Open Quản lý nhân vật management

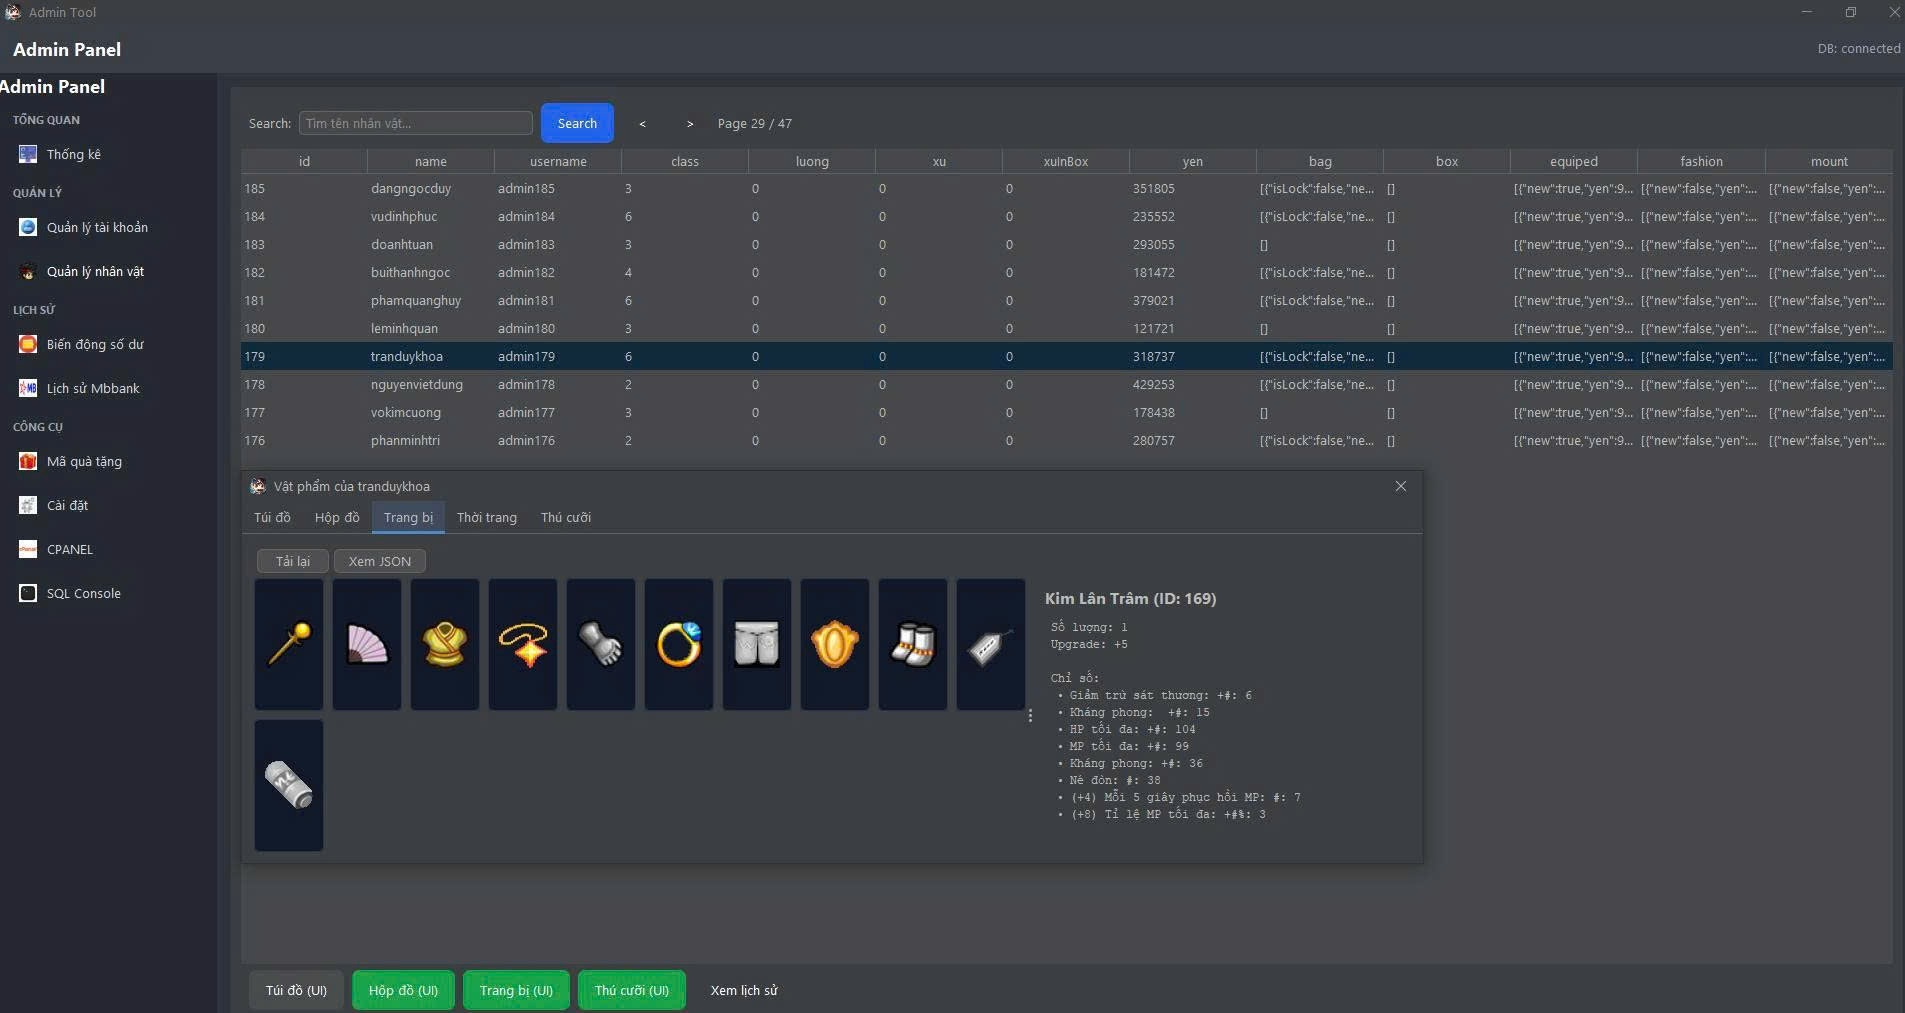point(96,271)
